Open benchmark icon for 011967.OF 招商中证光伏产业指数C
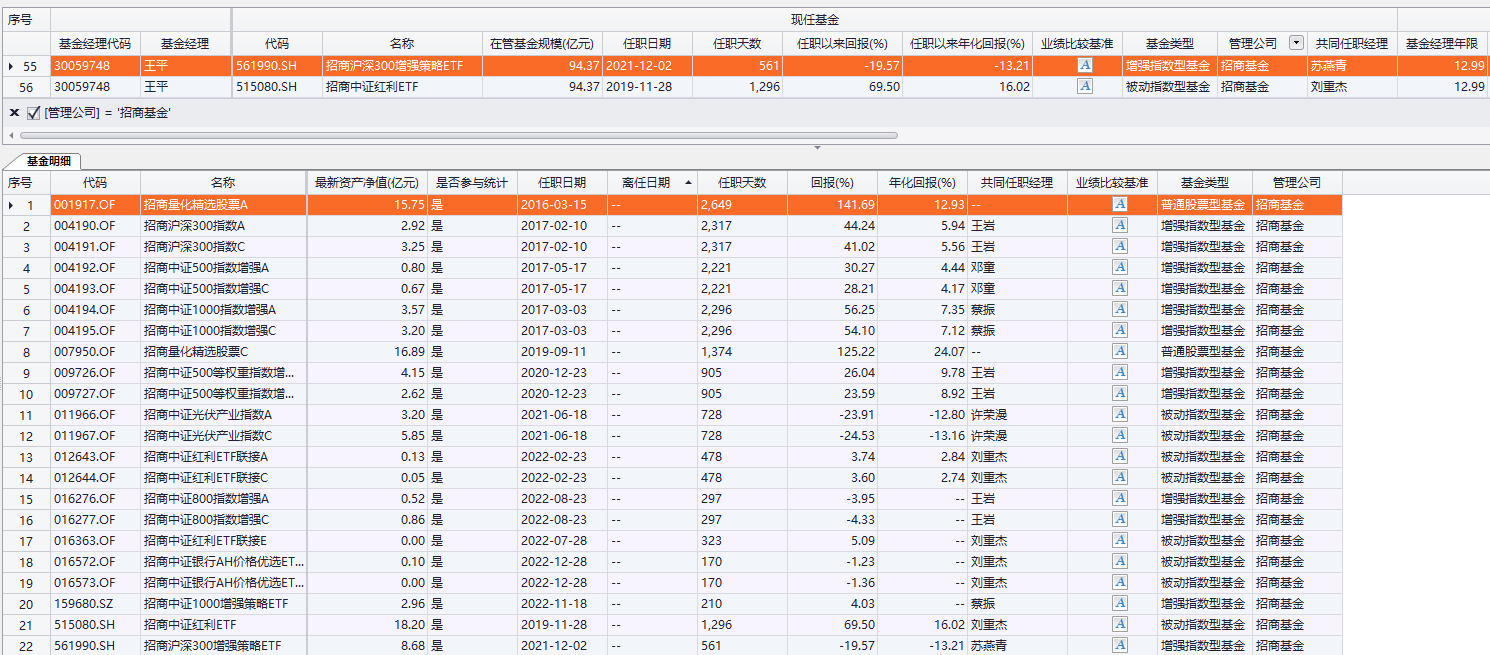This screenshot has width=1490, height=655. [x=1120, y=435]
